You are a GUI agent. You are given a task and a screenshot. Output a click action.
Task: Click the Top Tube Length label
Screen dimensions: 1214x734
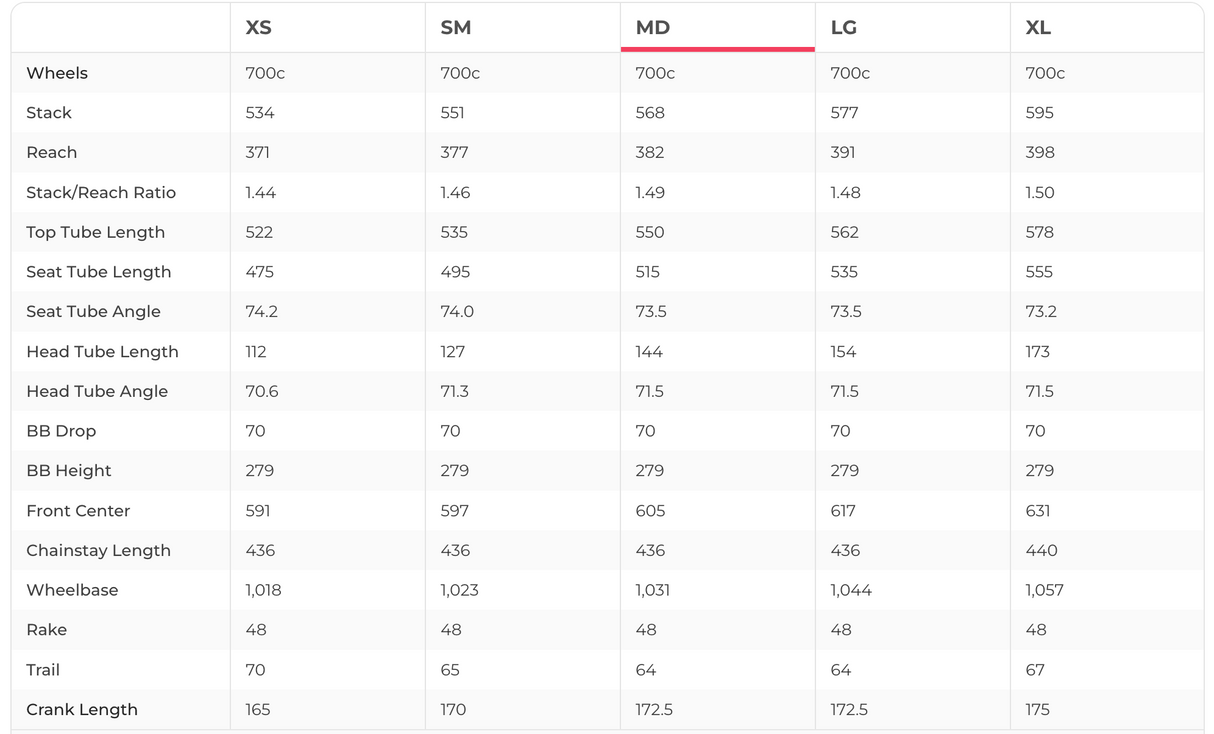pos(95,232)
